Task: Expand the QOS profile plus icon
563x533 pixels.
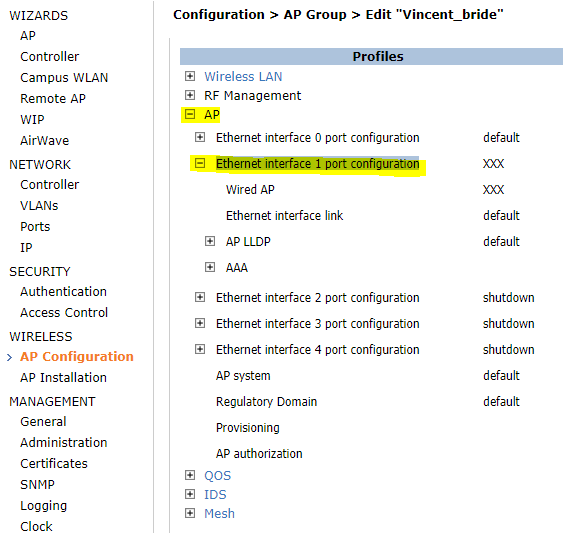Action: [190, 475]
